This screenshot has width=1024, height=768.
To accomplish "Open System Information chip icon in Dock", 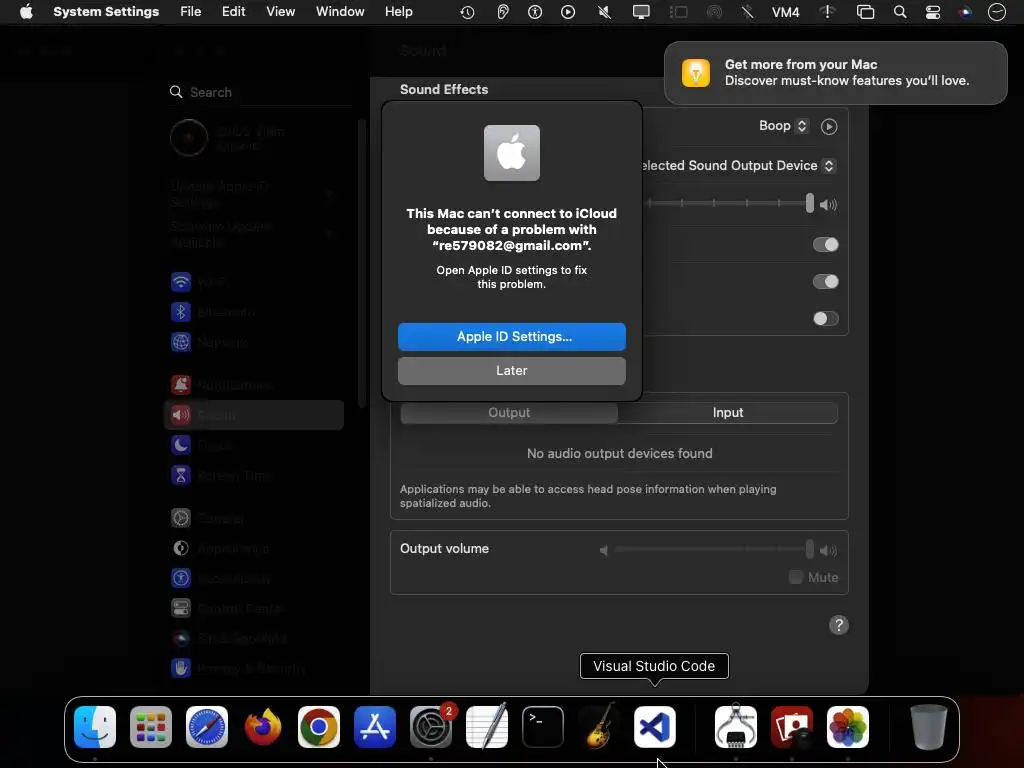I will point(736,727).
